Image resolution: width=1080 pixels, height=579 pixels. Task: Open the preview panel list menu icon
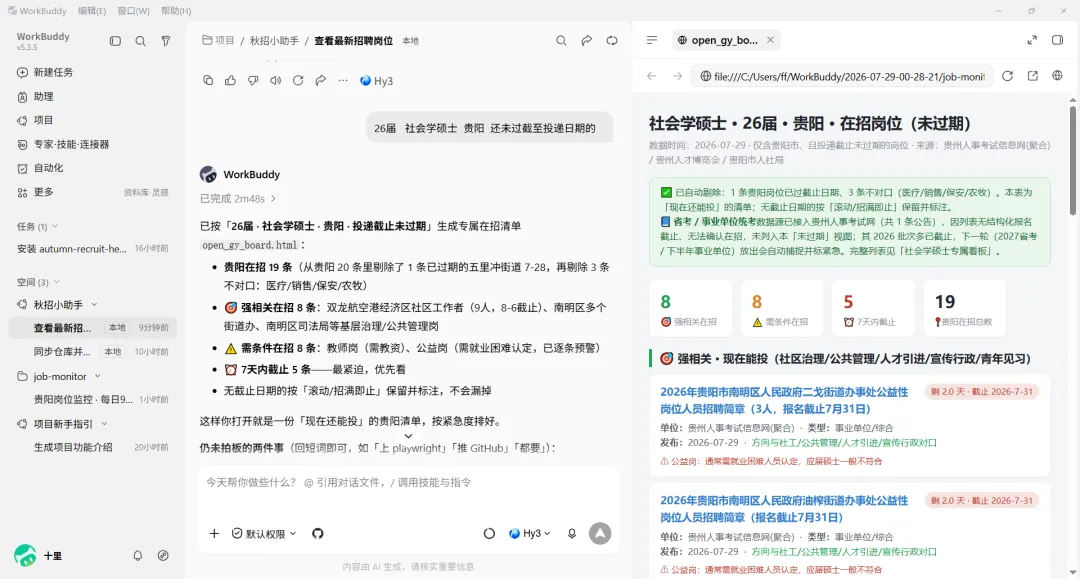(652, 40)
